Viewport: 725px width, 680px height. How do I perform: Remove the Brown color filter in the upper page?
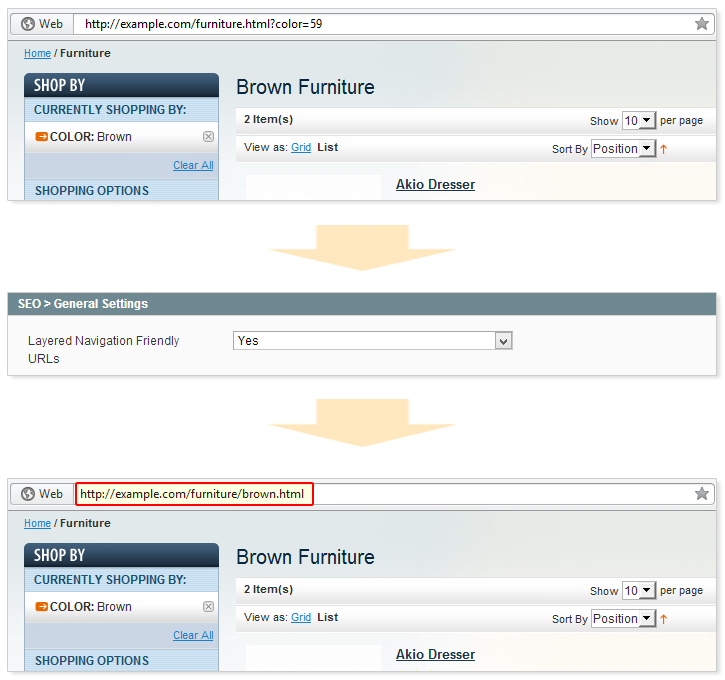pos(208,137)
